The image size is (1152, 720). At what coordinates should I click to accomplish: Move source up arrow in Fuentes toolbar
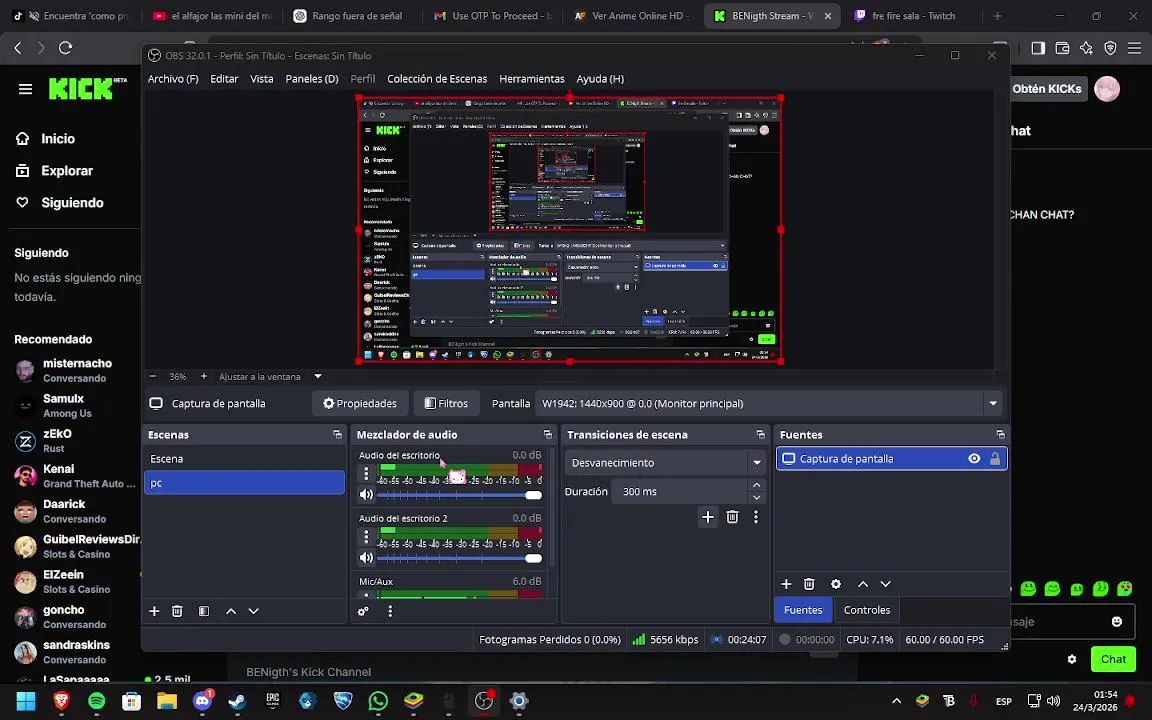click(x=863, y=584)
